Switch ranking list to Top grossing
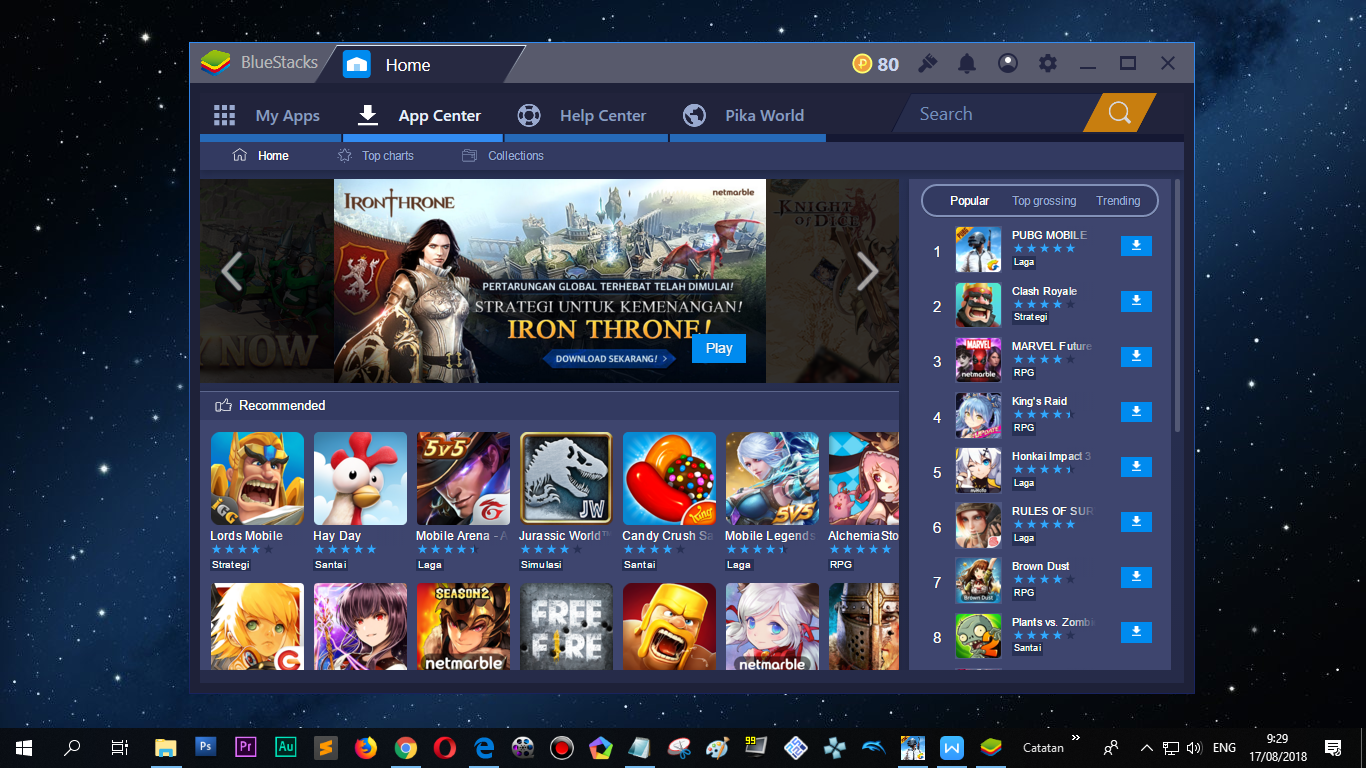Screen dimensions: 1366x768 pos(1044,201)
